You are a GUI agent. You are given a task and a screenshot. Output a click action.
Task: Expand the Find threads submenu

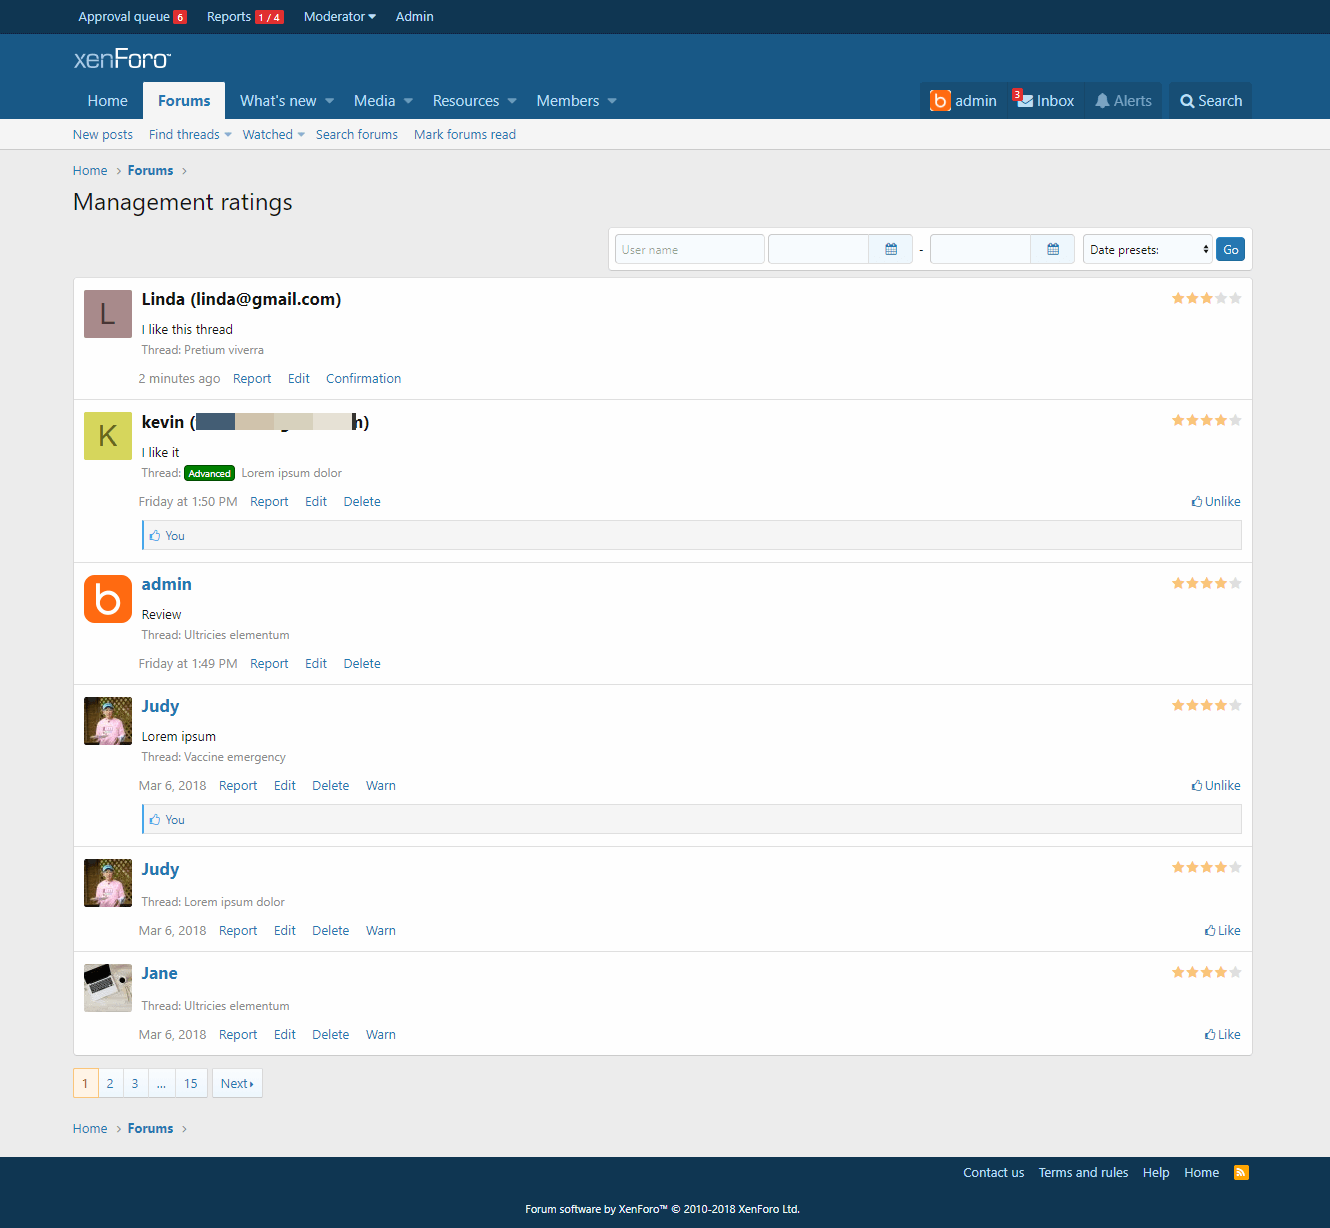190,135
